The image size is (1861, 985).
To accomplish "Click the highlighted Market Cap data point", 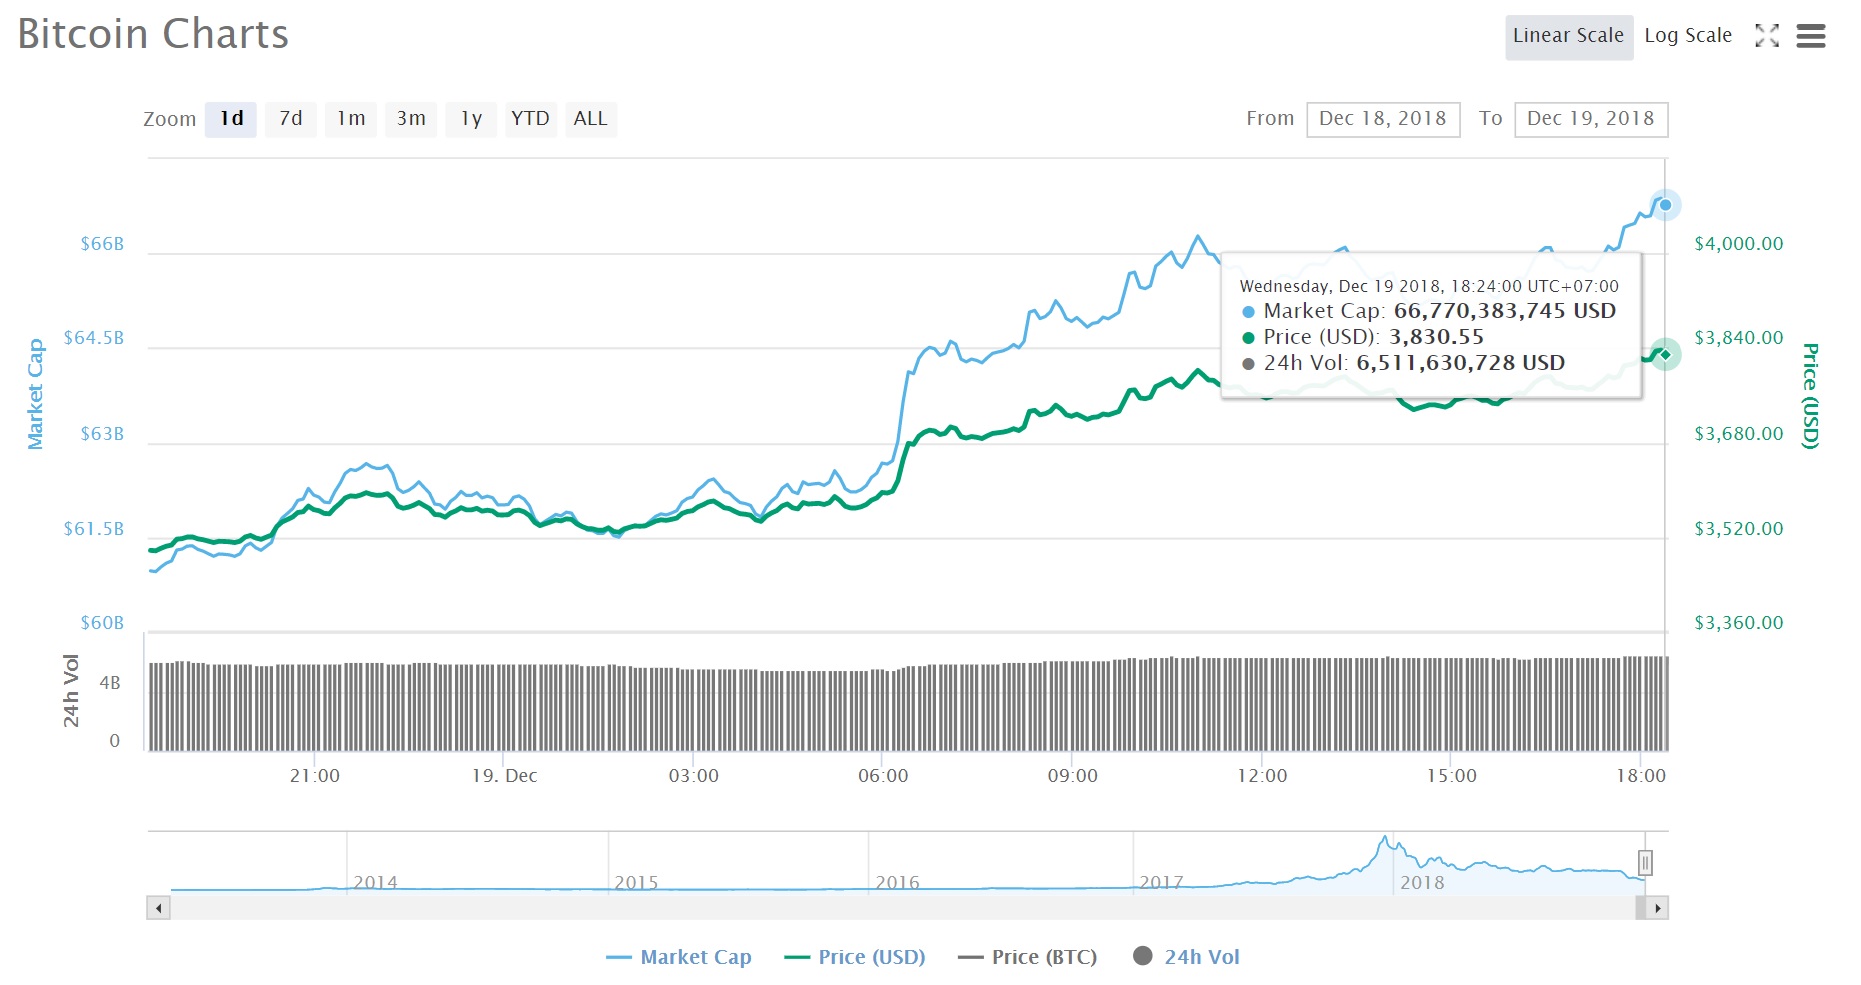I will pos(1665,205).
